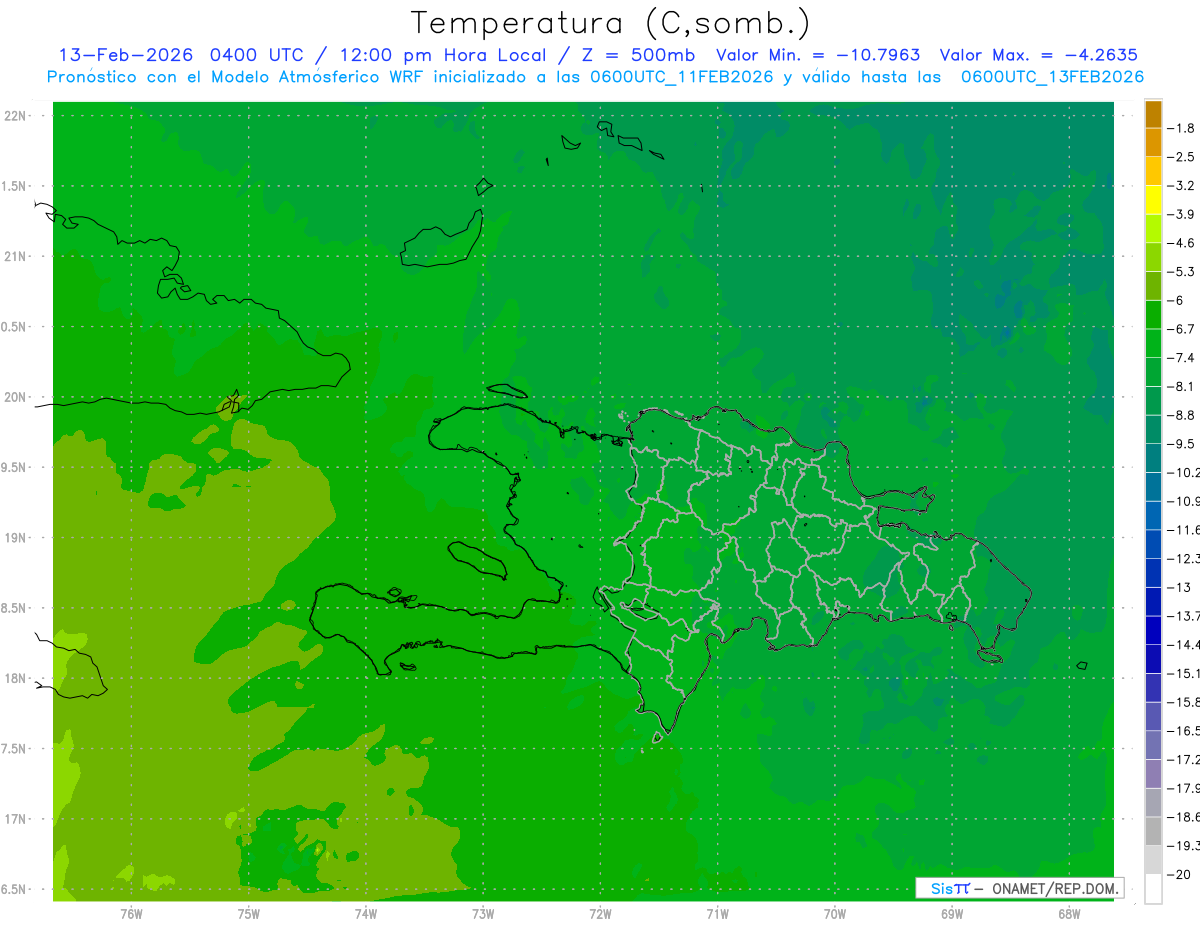
Task: Click the yellow legend swatch above -3.9
Action: (1153, 200)
